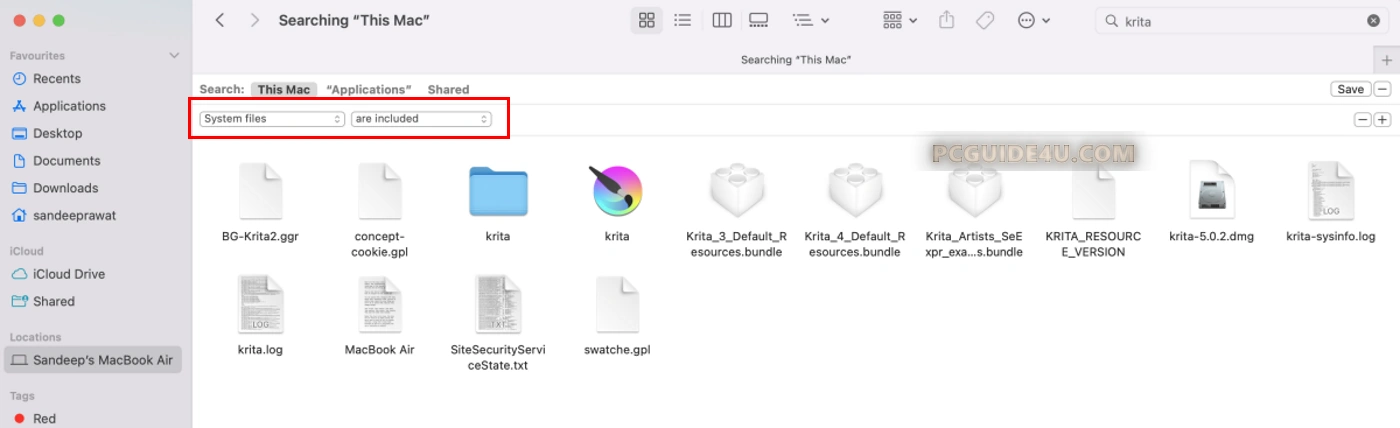1400x428 pixels.
Task: Click the krita search field
Action: pos(1240,21)
